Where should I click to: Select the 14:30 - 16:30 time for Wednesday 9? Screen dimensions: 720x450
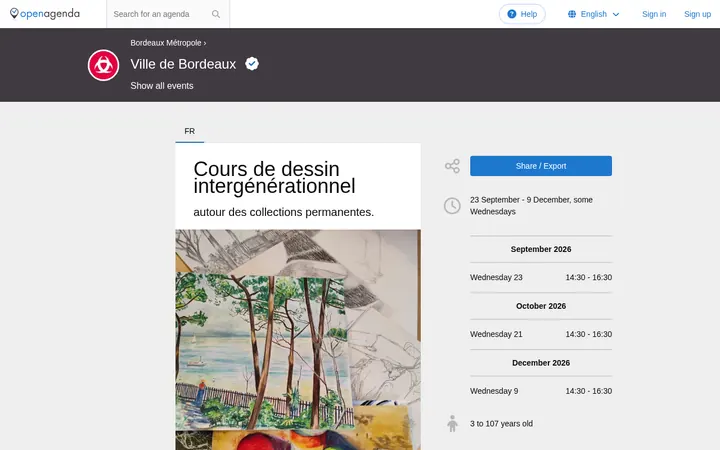click(x=589, y=391)
